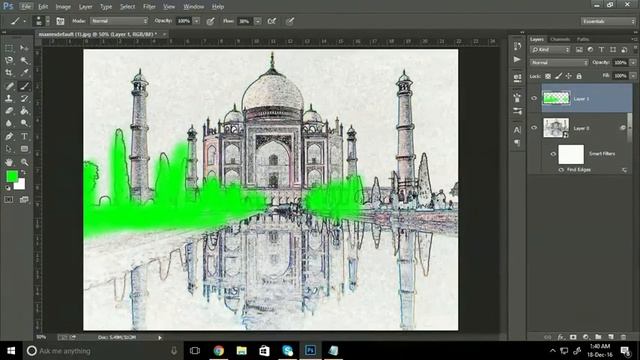Click the swap foreground/background colors arrow
Screen dimensions: 640x360
click(x=23, y=173)
